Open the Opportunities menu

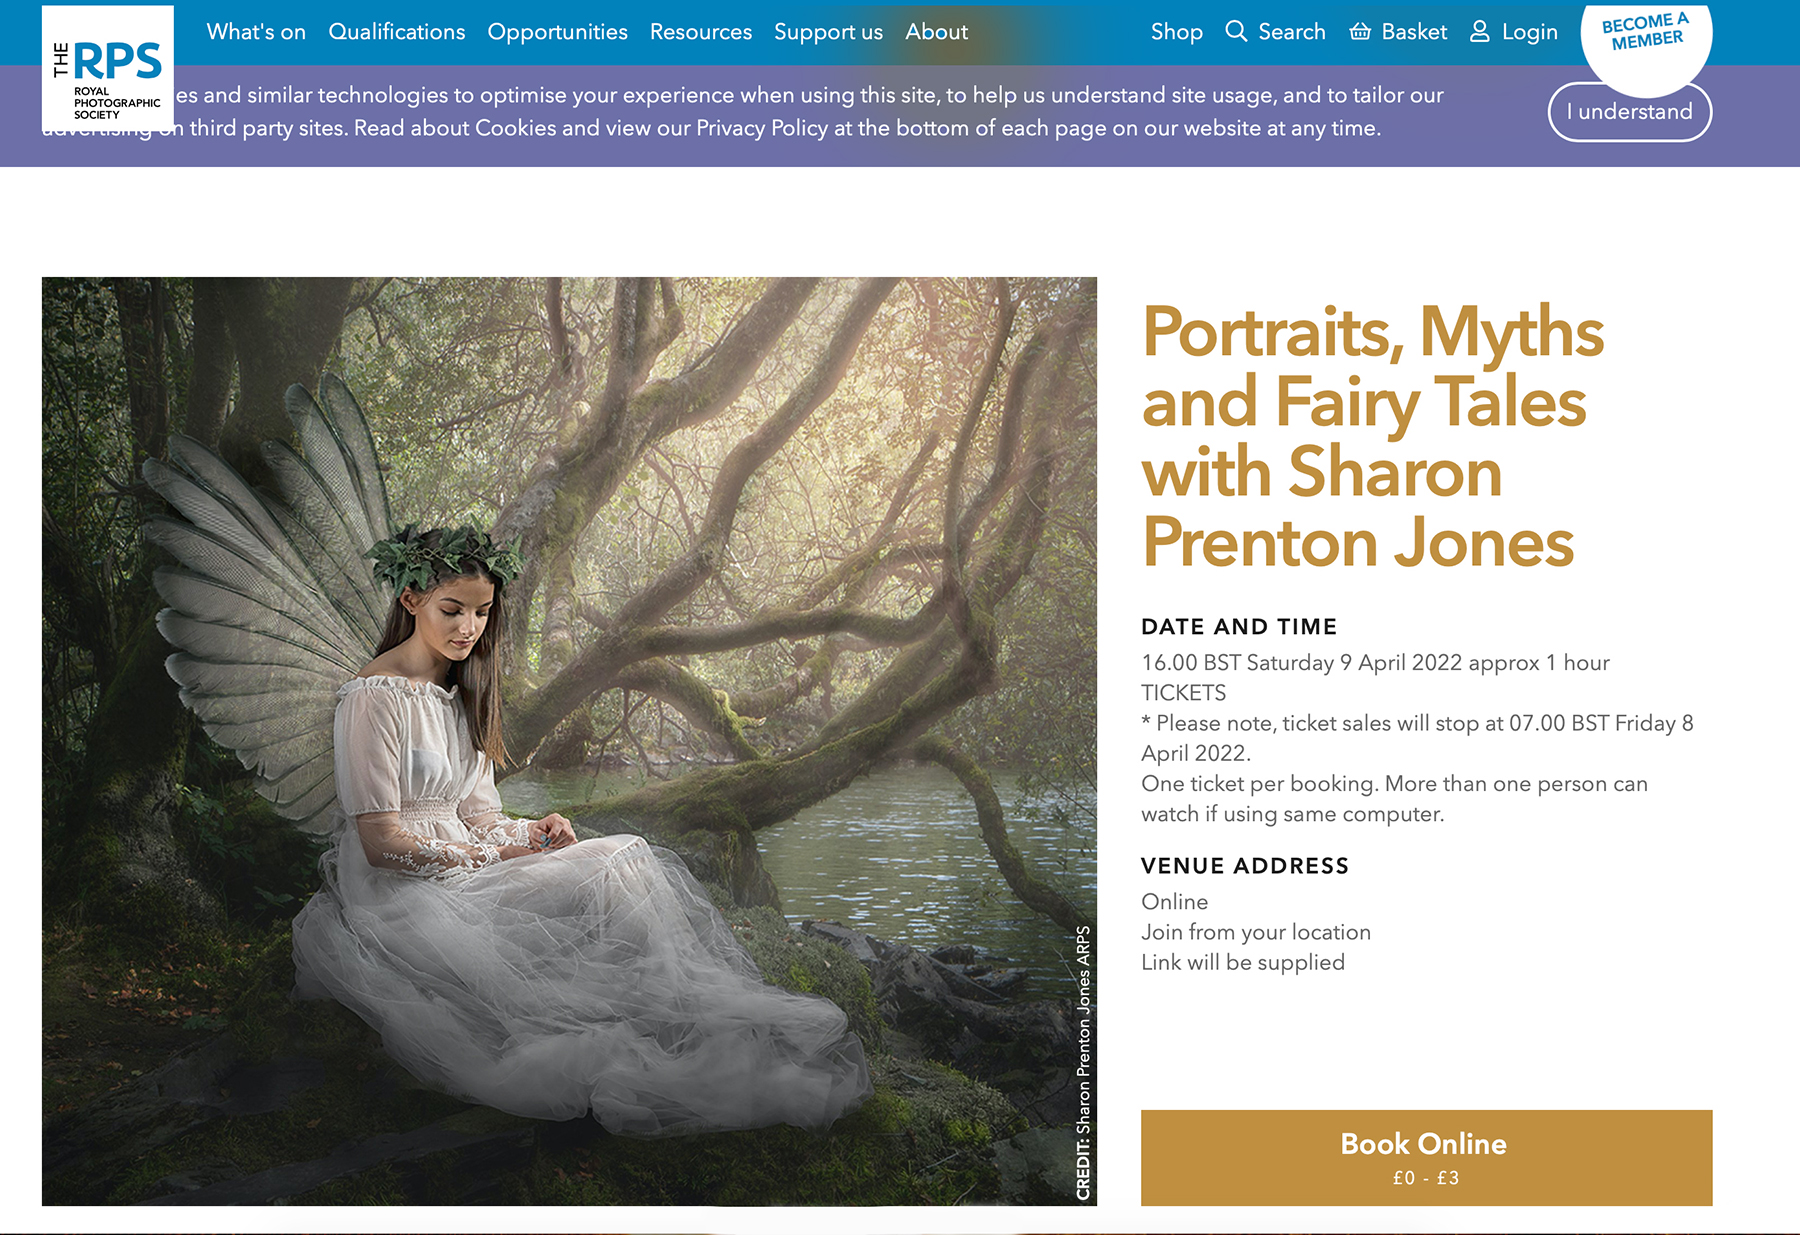pyautogui.click(x=558, y=31)
